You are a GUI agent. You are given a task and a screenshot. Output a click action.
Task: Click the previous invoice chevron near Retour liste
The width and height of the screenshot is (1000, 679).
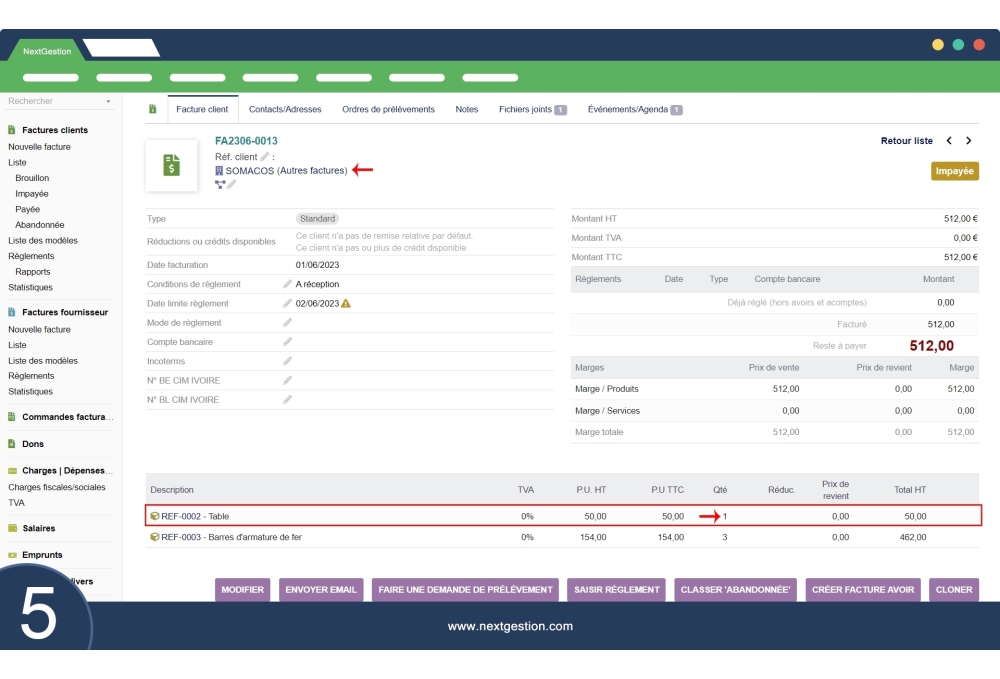948,141
